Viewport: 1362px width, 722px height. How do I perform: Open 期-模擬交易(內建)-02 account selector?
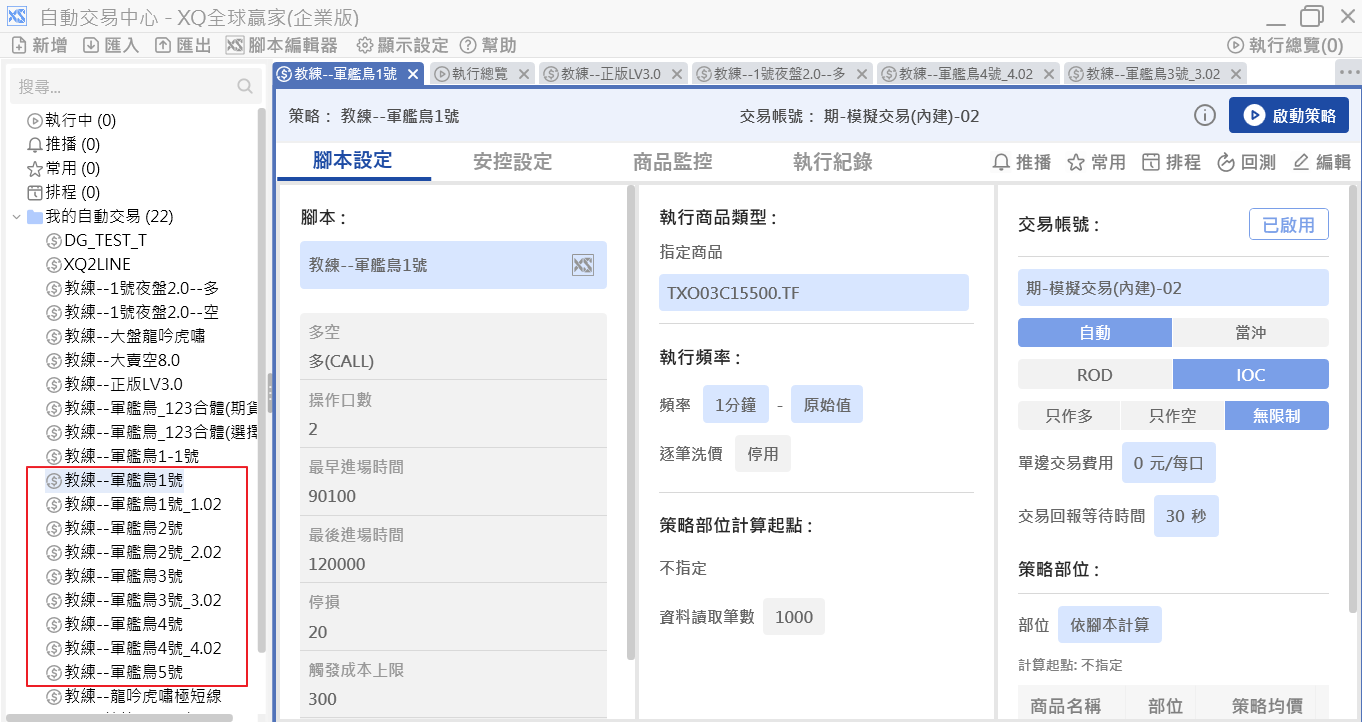coord(1173,288)
